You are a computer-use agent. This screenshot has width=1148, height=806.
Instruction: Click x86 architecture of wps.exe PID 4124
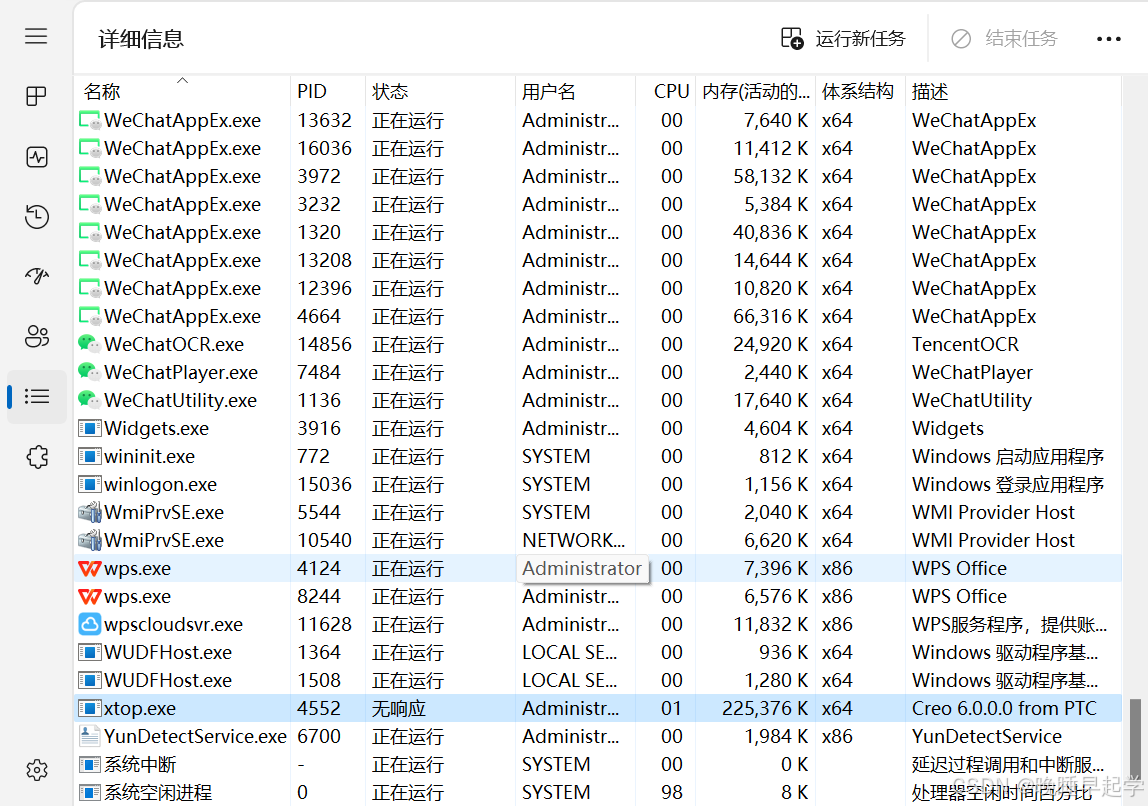point(837,569)
